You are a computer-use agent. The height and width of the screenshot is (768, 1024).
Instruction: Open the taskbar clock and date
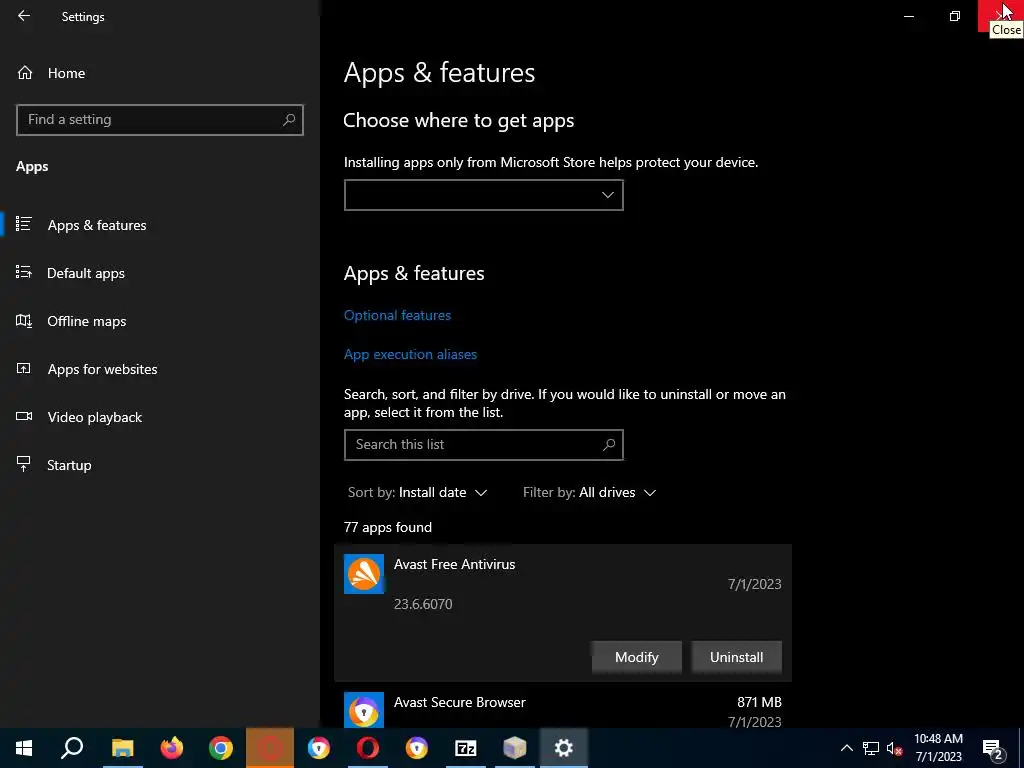pos(938,748)
